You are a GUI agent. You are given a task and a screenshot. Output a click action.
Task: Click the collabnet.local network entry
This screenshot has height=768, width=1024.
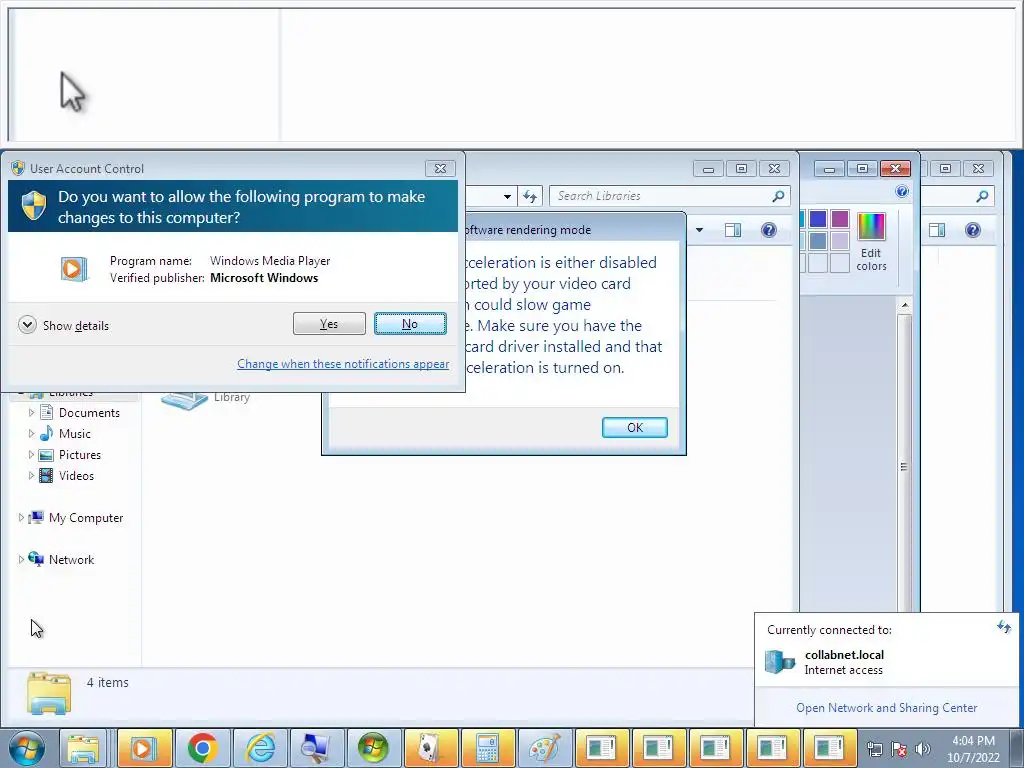[844, 662]
